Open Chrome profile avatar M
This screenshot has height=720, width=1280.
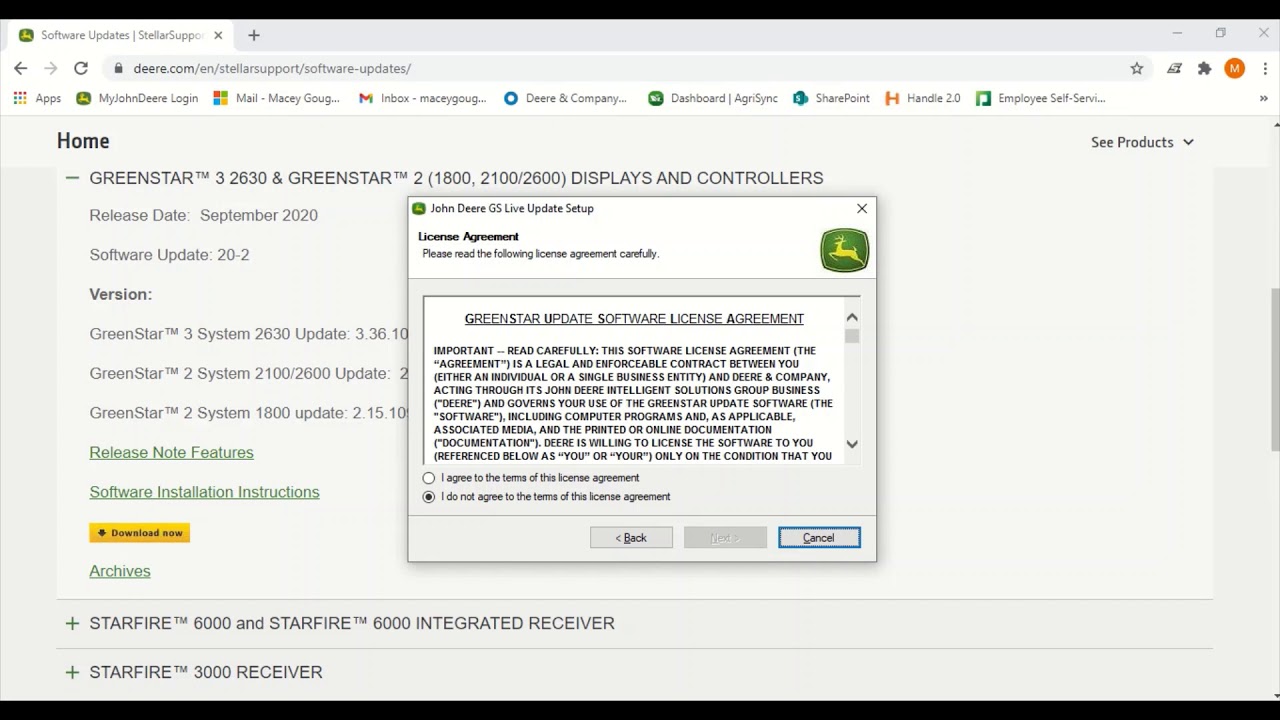click(x=1235, y=68)
